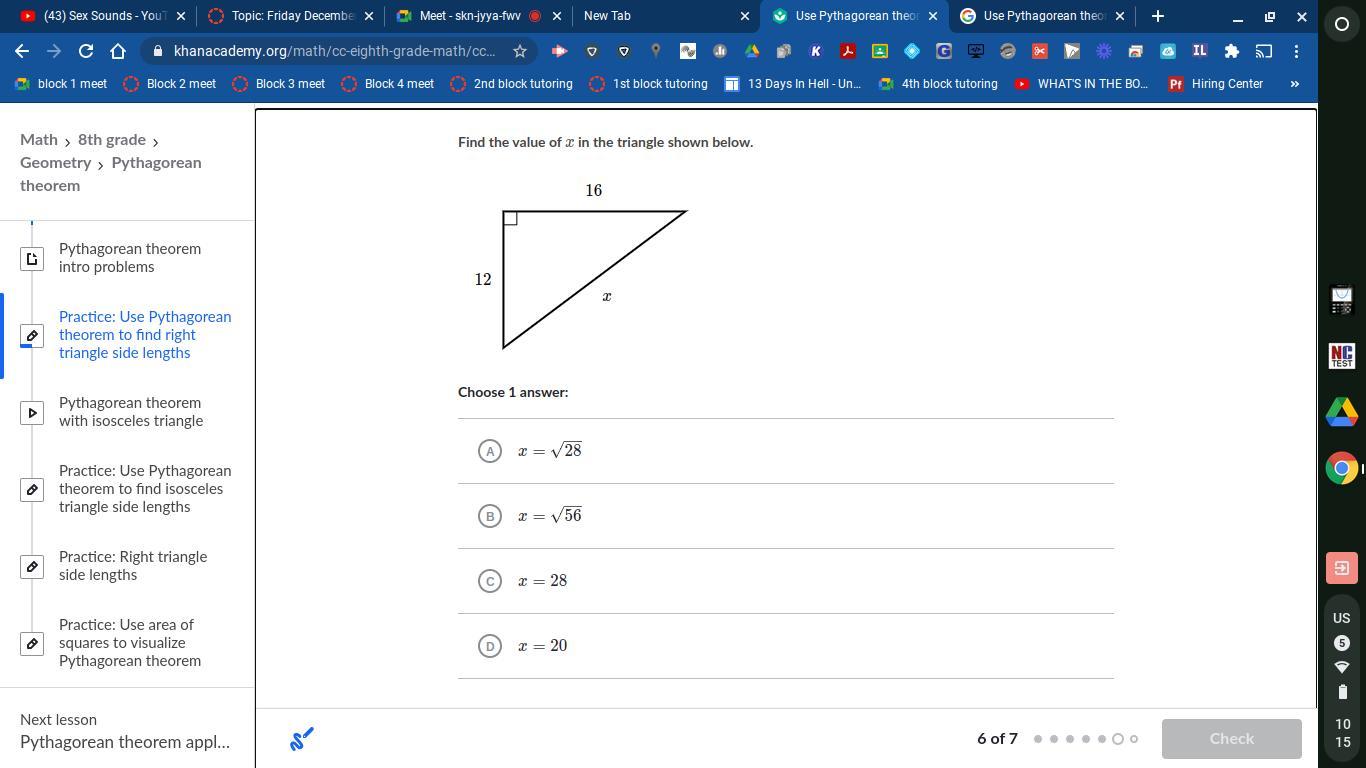Select answer C, x = 28
The width and height of the screenshot is (1366, 768).
(786, 581)
